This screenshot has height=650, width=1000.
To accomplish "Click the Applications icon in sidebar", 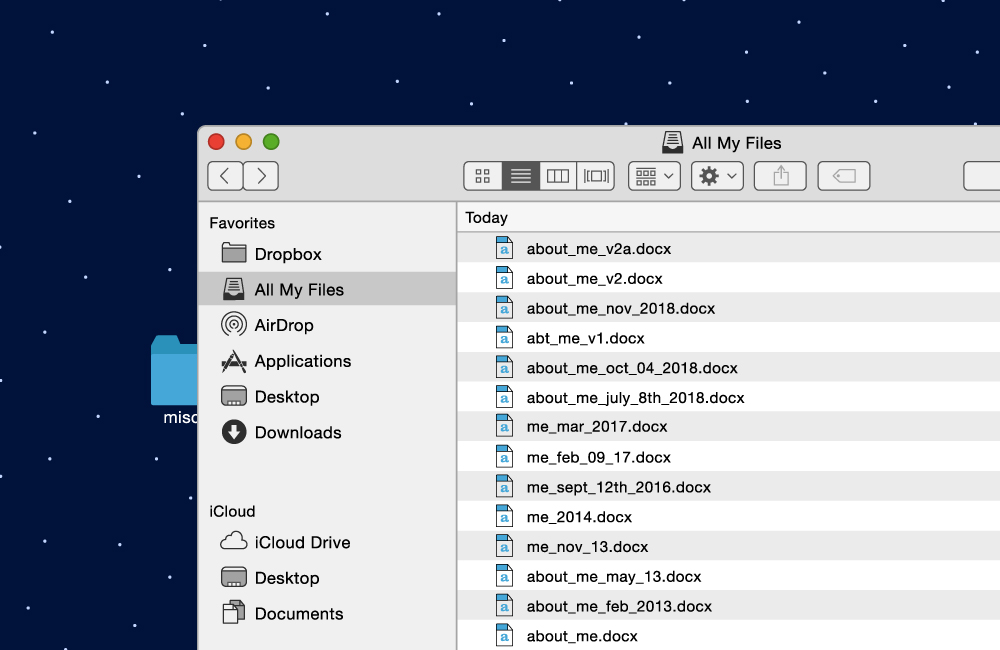I will coord(233,361).
